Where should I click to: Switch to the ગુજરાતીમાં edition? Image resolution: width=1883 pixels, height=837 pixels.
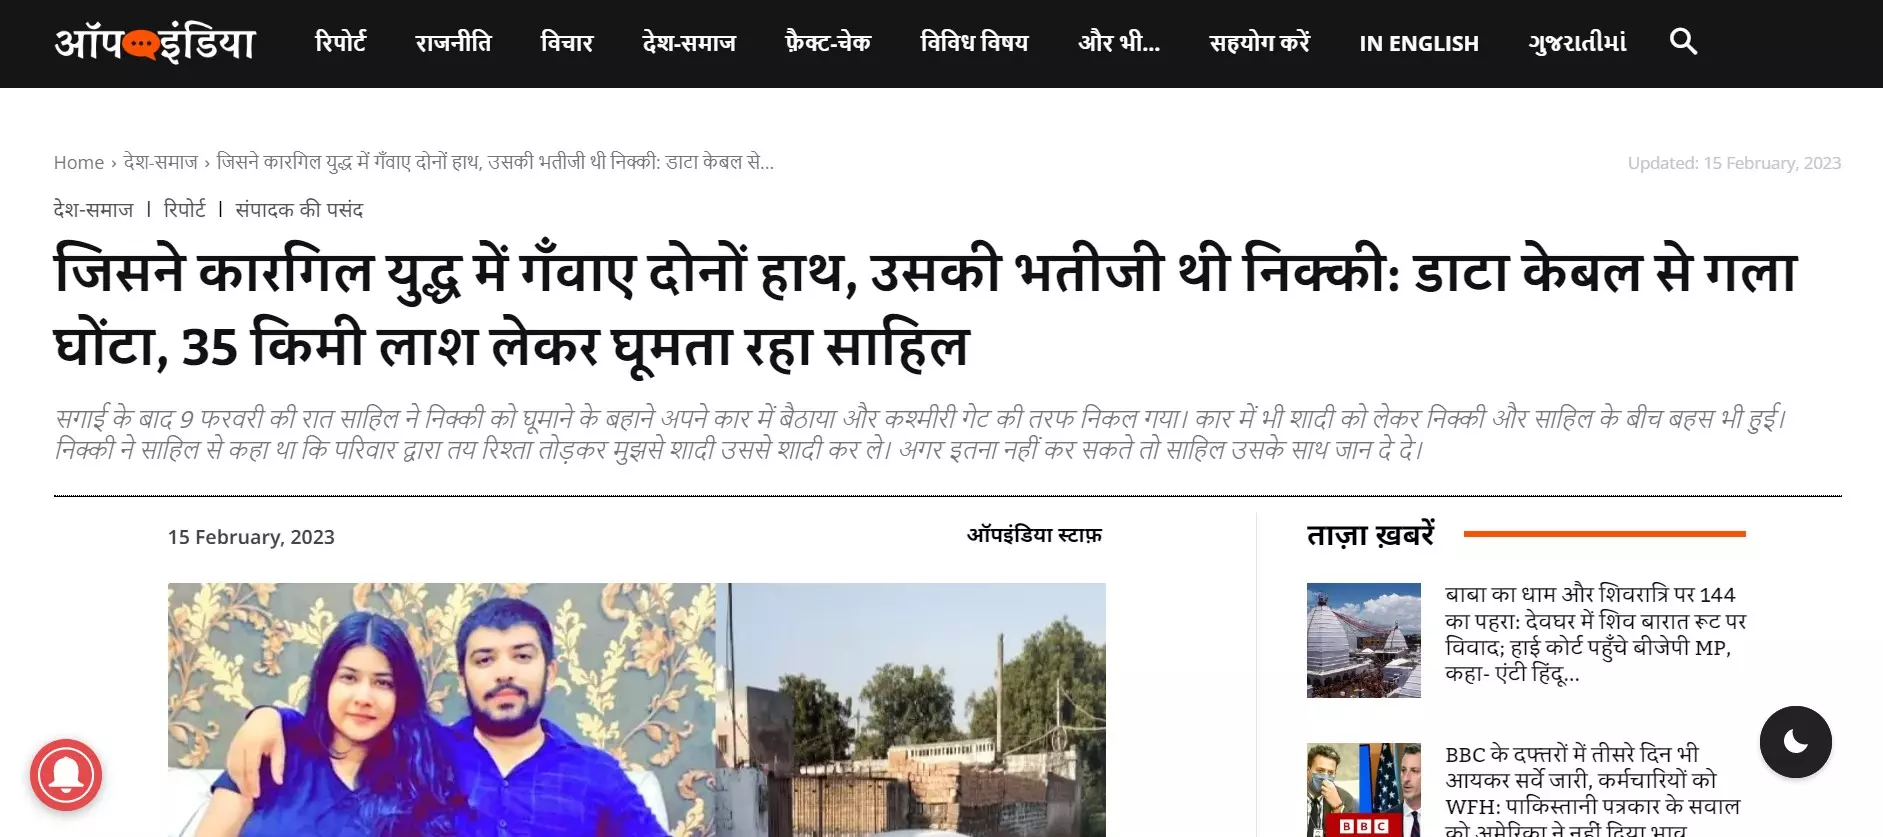(1577, 43)
